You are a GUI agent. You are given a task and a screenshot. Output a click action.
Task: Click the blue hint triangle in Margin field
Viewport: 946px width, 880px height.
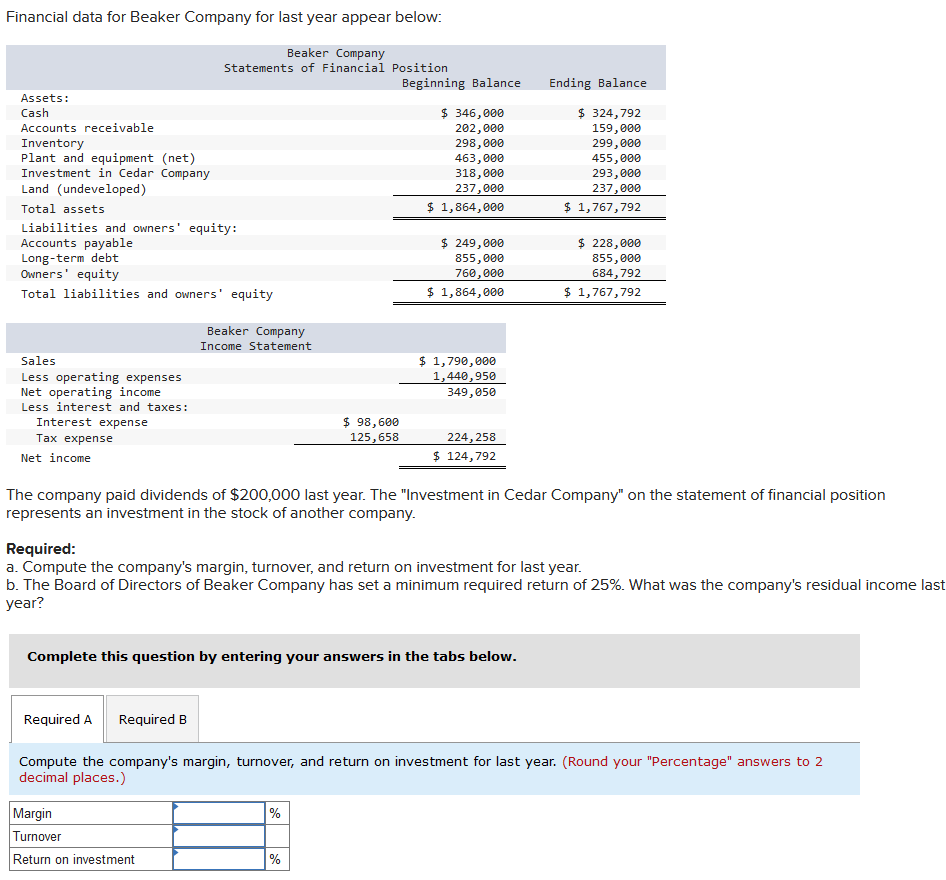(178, 808)
